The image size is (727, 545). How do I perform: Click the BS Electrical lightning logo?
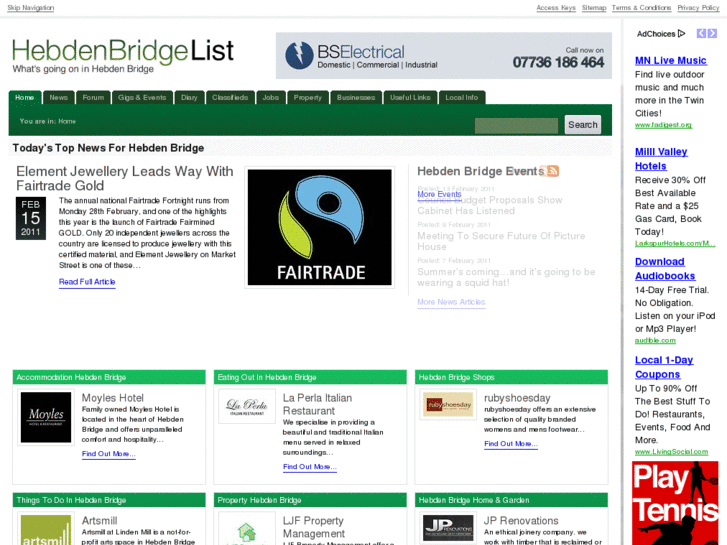coord(299,55)
